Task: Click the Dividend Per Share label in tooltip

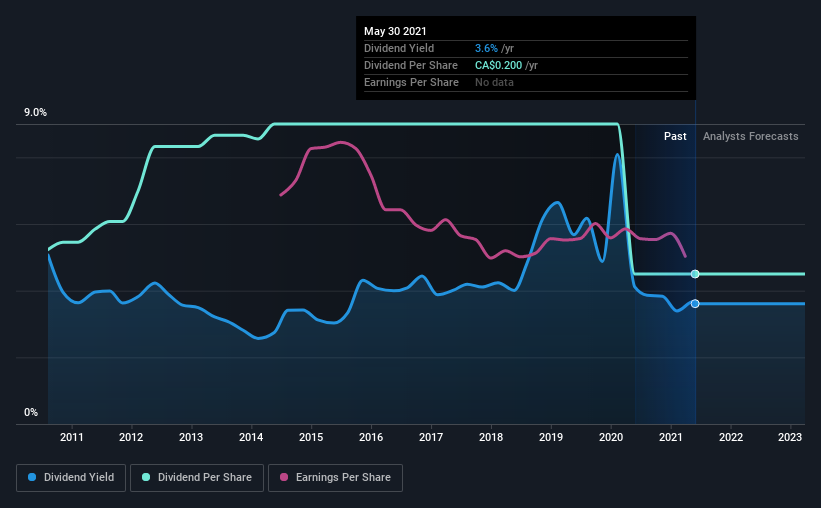Action: click(x=411, y=65)
